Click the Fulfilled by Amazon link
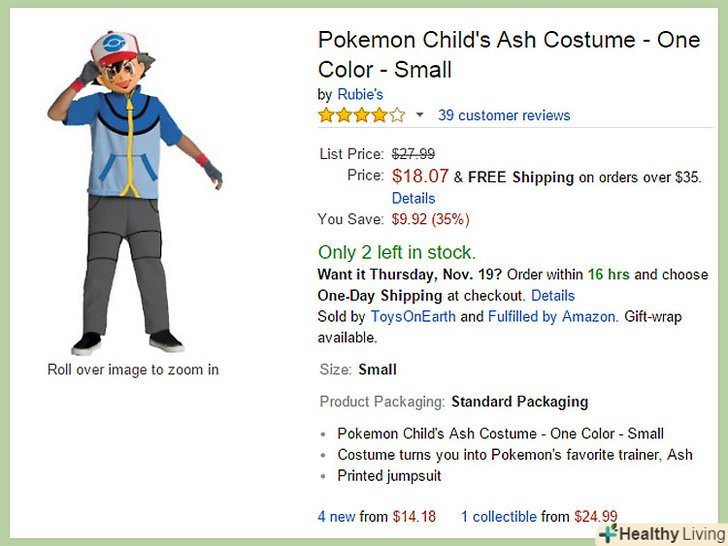This screenshot has width=728, height=546. [551, 316]
